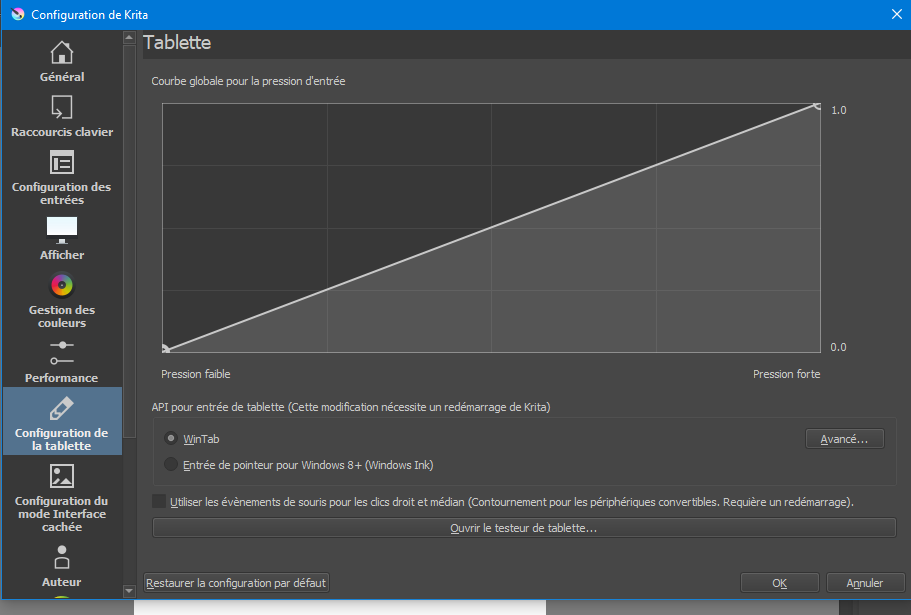The height and width of the screenshot is (615, 911).
Task: Click the 'API pour entrée de tablette' label
Action: pos(351,407)
